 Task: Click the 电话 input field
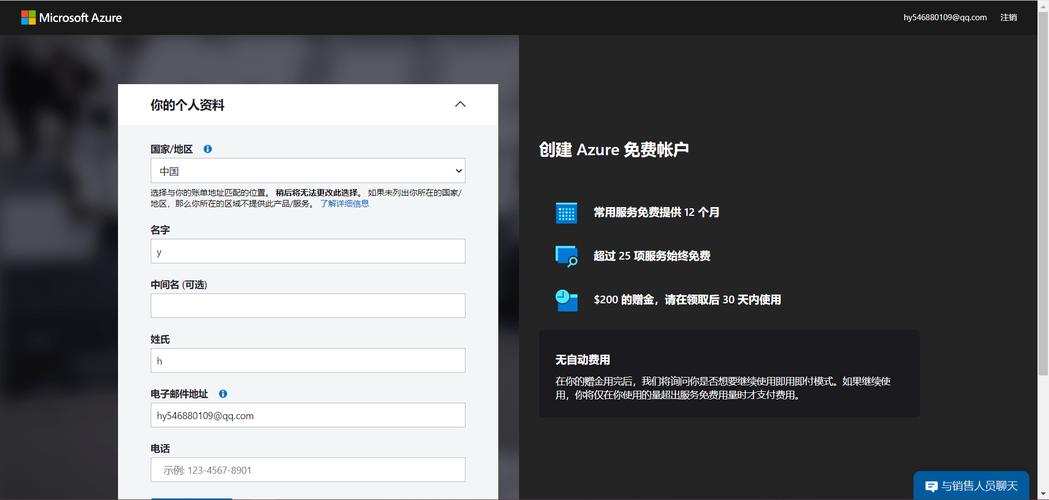click(308, 470)
